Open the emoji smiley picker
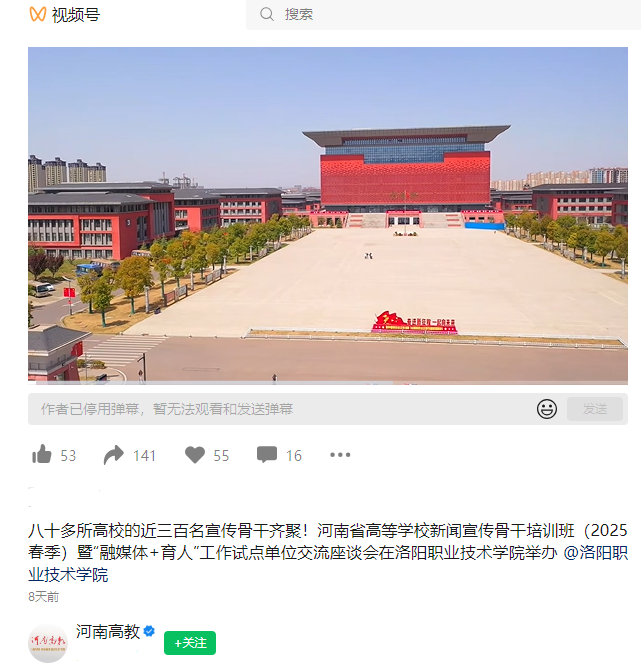Screen dimensions: 641x669 [x=547, y=409]
